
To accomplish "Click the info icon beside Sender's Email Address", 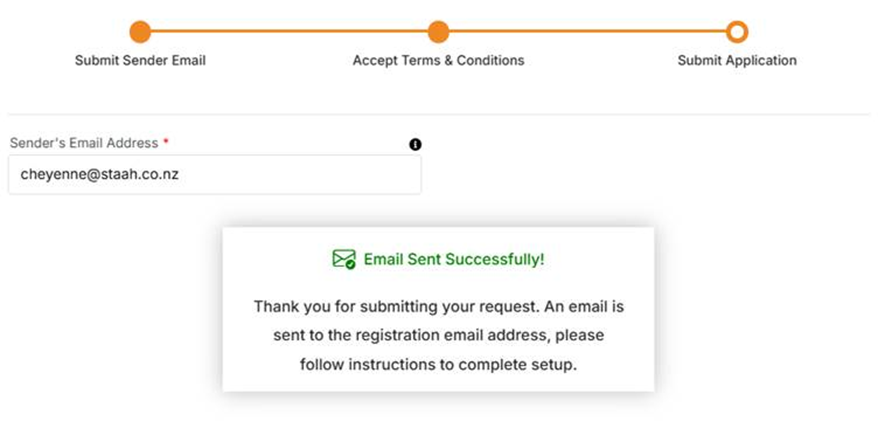I will [x=415, y=144].
